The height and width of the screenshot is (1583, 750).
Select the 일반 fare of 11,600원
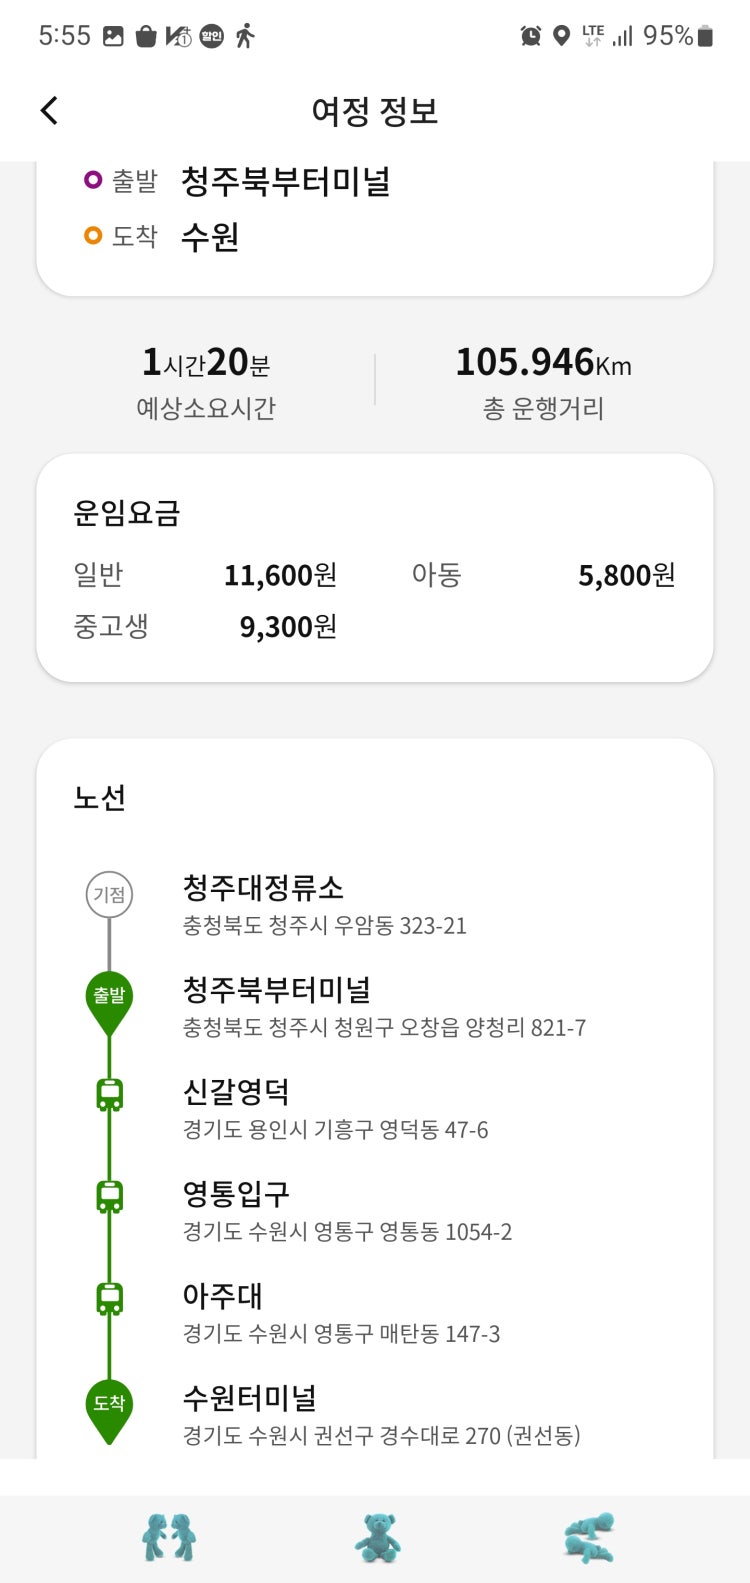click(281, 575)
